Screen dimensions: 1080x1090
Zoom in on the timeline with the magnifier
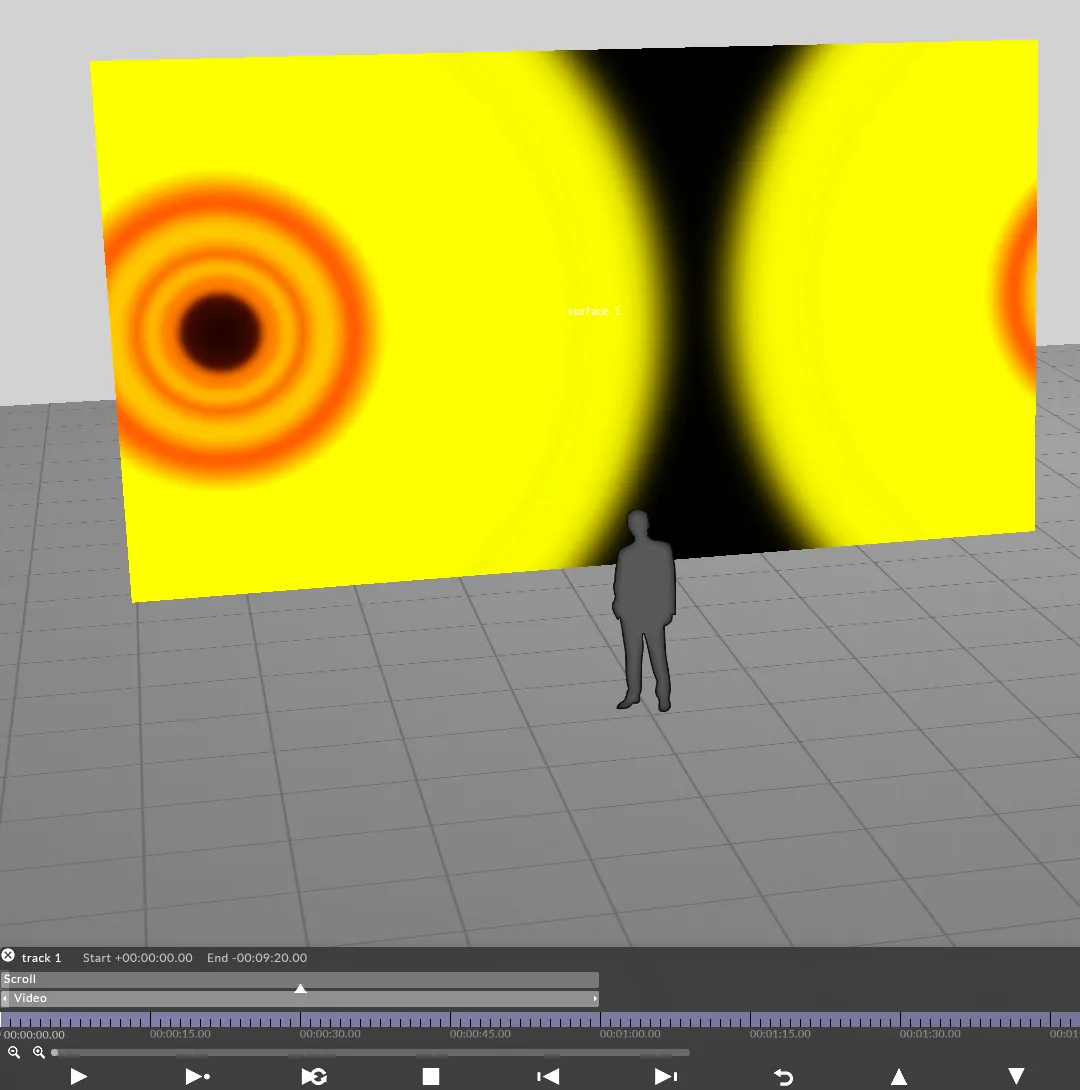(x=38, y=1052)
